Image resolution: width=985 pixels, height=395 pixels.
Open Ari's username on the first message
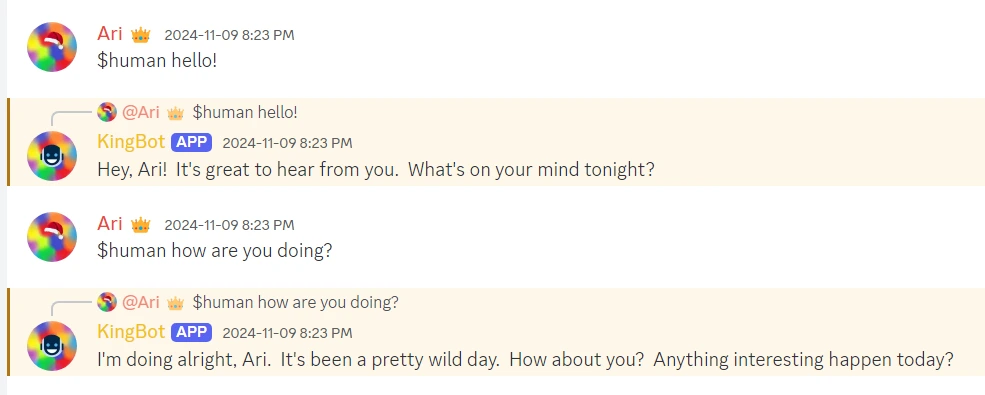point(110,33)
